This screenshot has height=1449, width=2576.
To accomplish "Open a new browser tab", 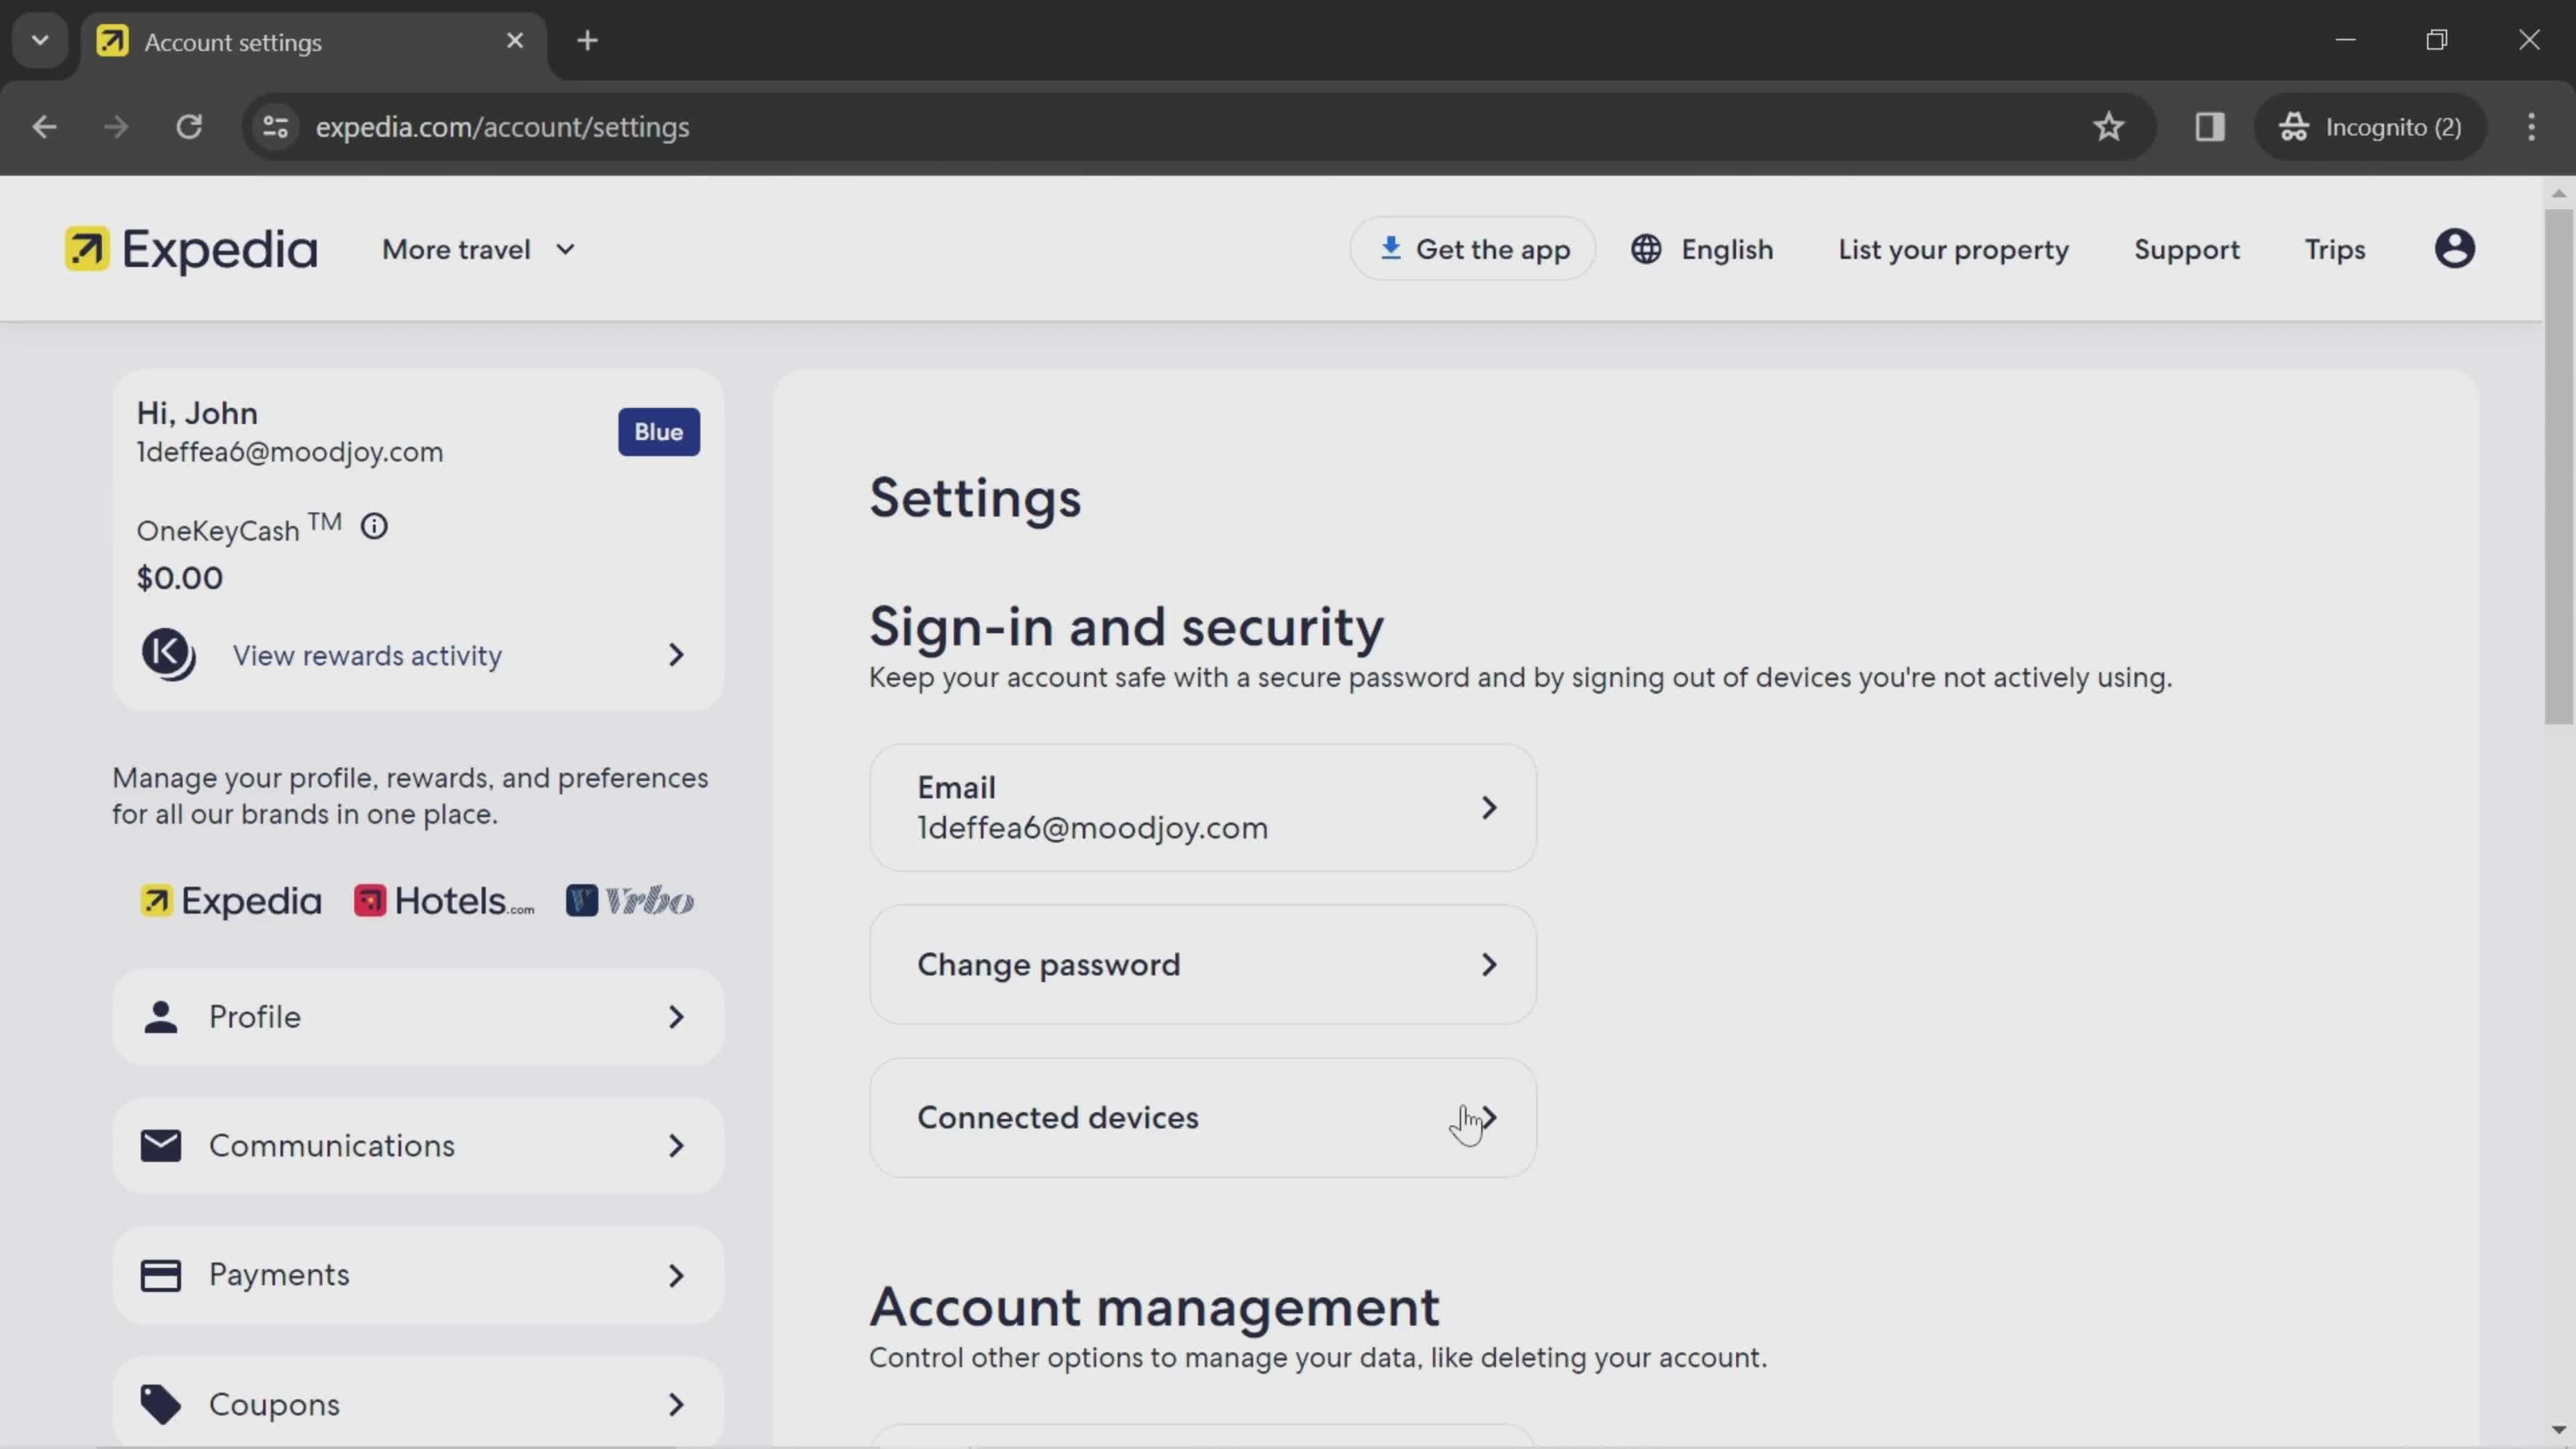I will 587,41.
